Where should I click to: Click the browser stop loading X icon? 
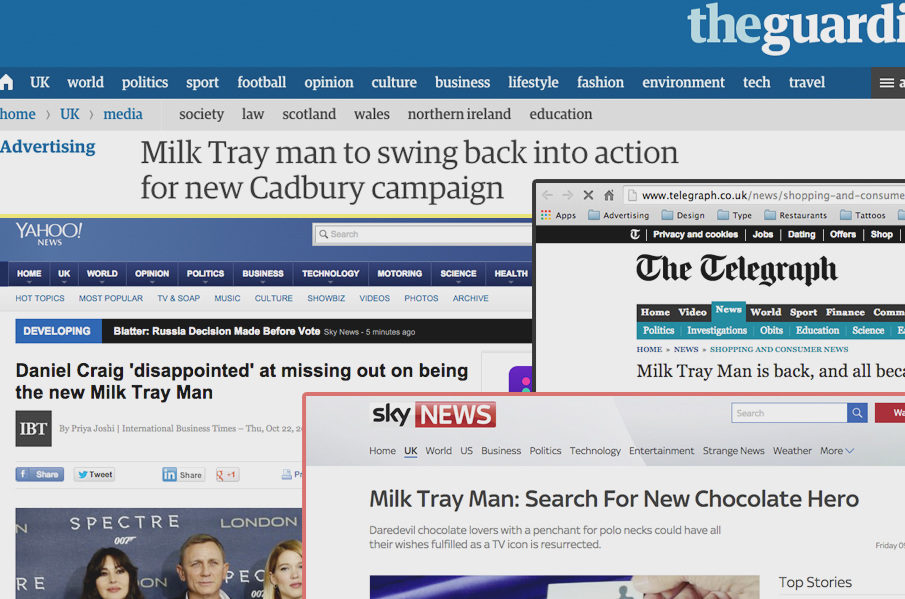[588, 195]
